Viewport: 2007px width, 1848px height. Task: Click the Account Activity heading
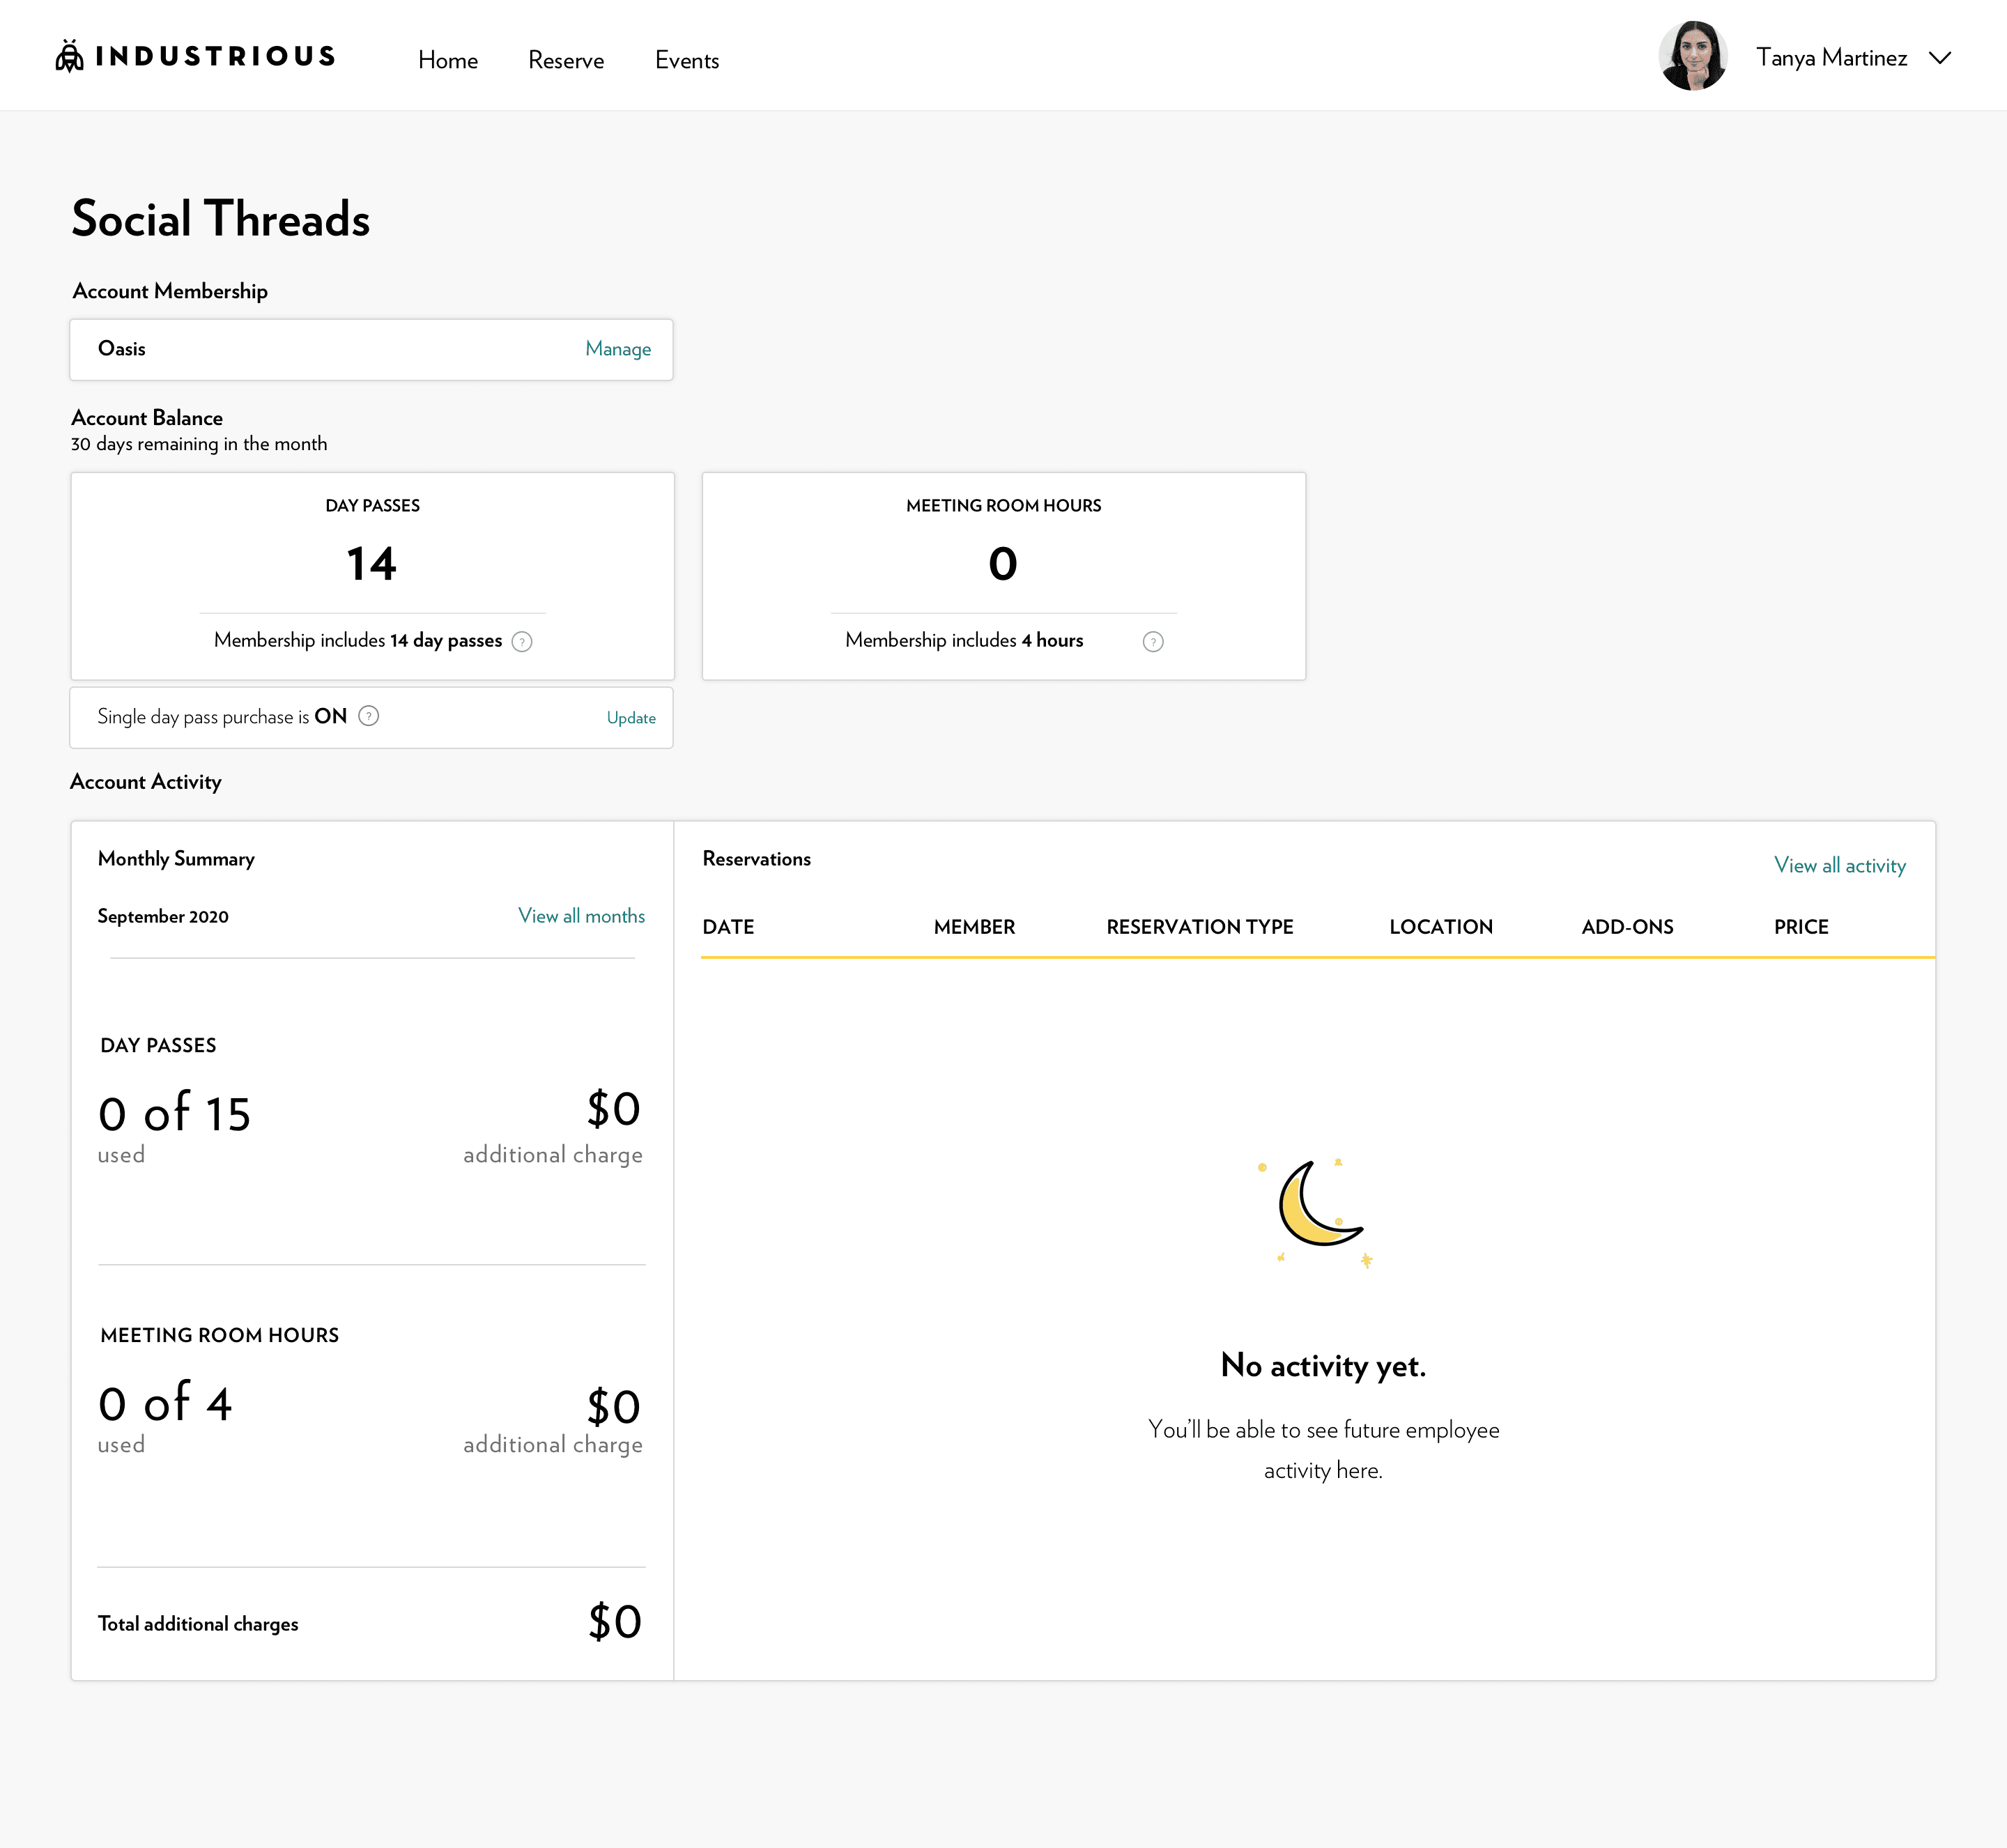click(x=146, y=782)
